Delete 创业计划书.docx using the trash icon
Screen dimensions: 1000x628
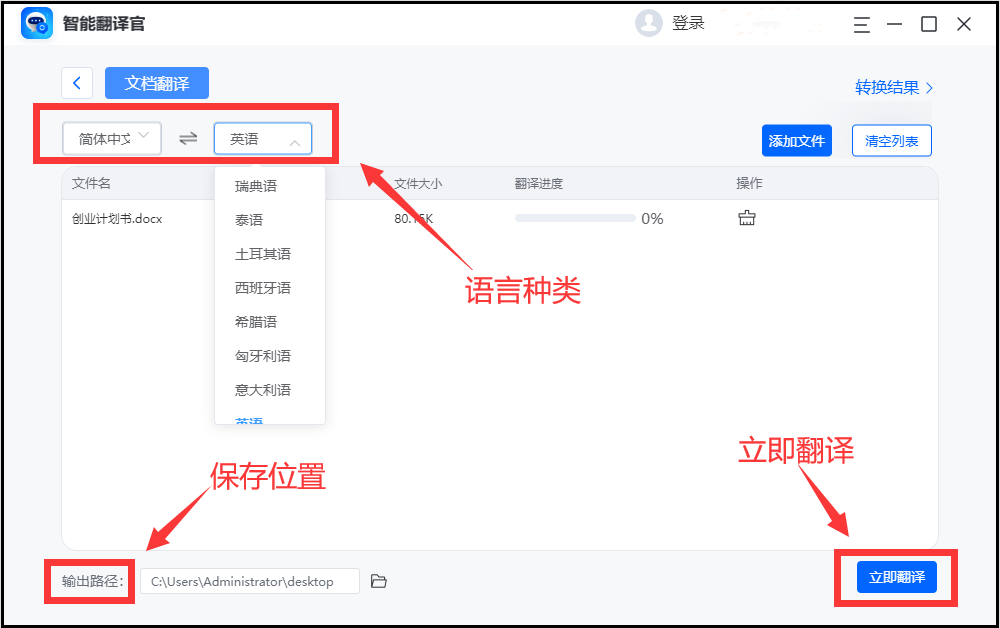[x=747, y=217]
